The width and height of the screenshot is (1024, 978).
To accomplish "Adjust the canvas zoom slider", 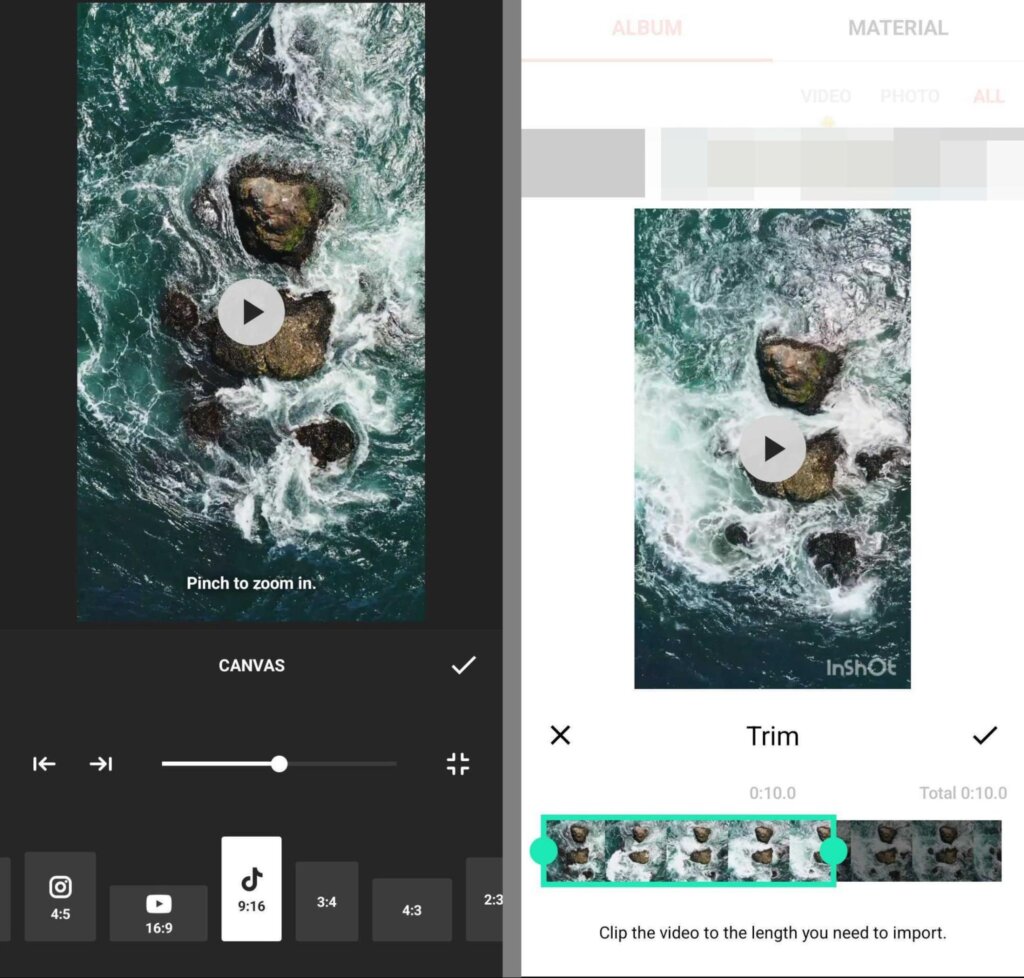I will 279,764.
